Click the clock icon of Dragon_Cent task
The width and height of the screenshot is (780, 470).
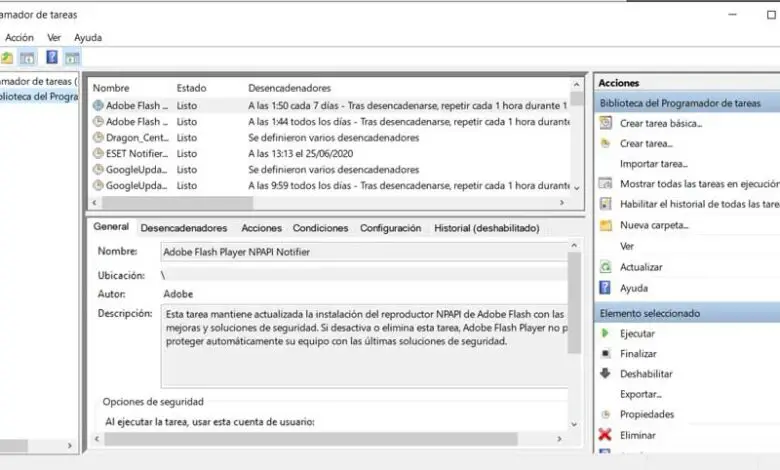click(x=98, y=137)
